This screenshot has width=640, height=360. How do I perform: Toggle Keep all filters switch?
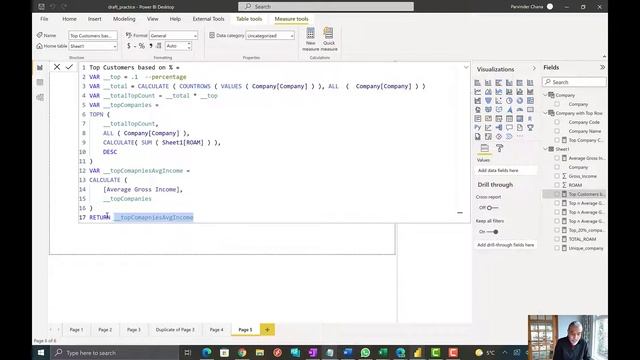[493, 232]
